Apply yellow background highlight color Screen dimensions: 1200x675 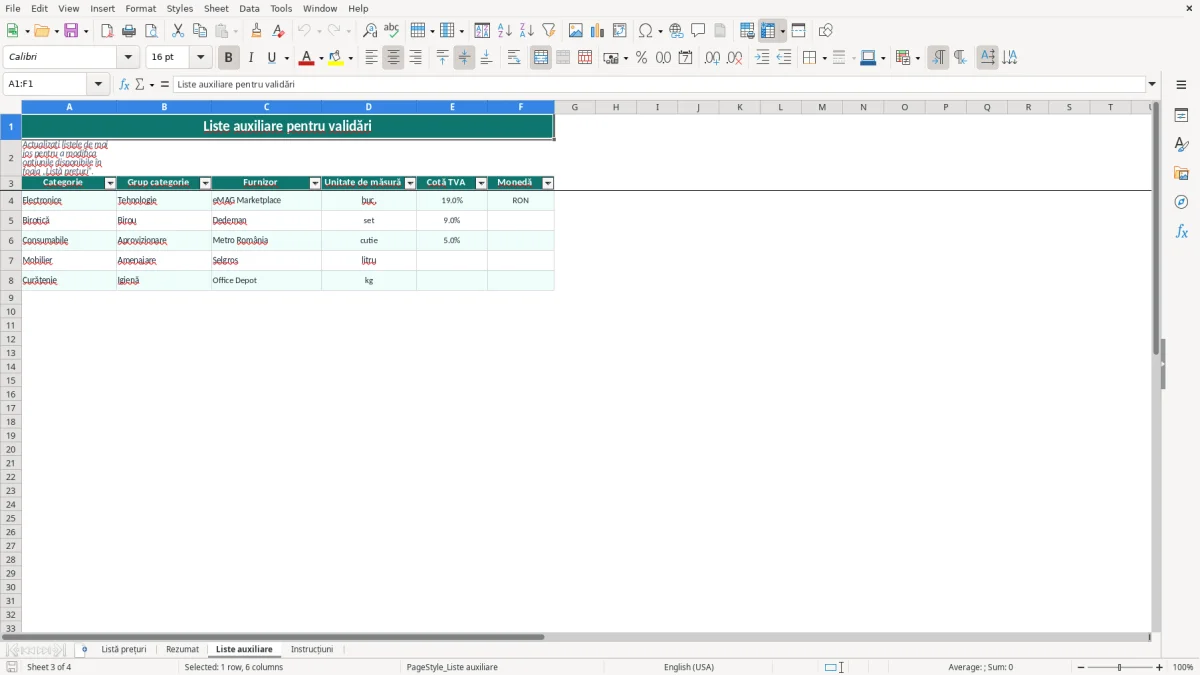pyautogui.click(x=336, y=58)
